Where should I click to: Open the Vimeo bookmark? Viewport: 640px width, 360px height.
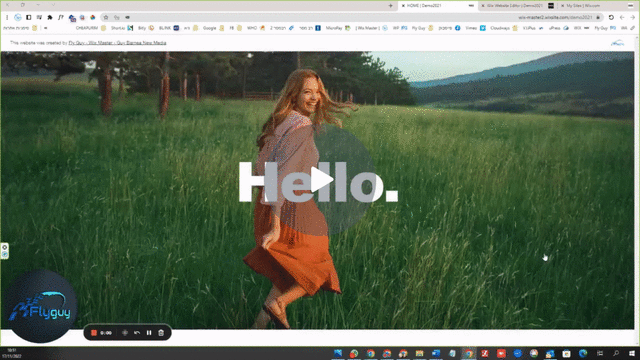pos(476,28)
